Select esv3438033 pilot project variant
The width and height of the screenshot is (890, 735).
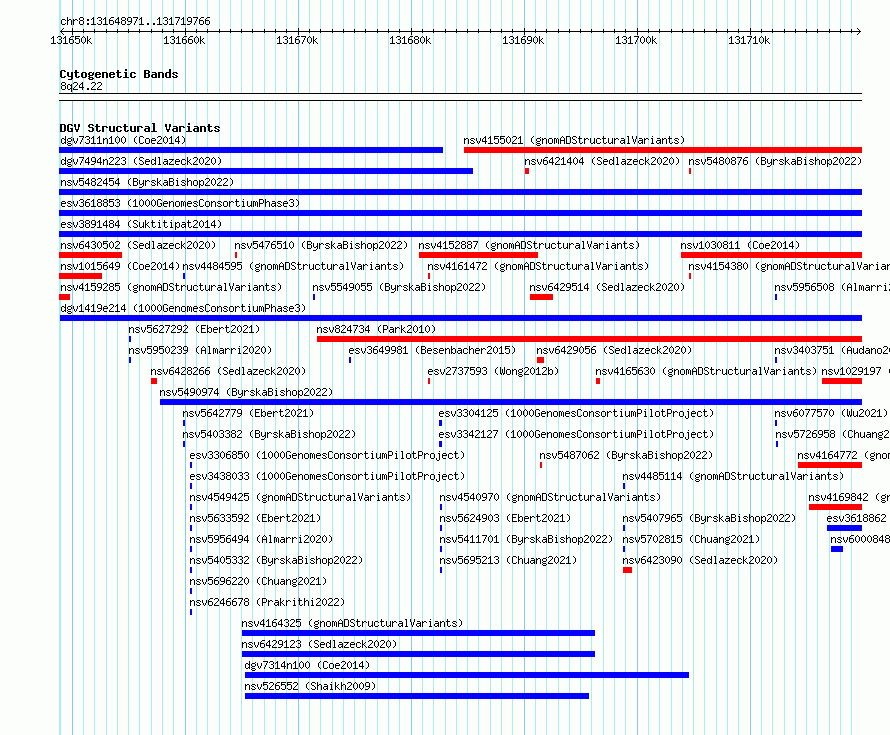click(x=327, y=476)
